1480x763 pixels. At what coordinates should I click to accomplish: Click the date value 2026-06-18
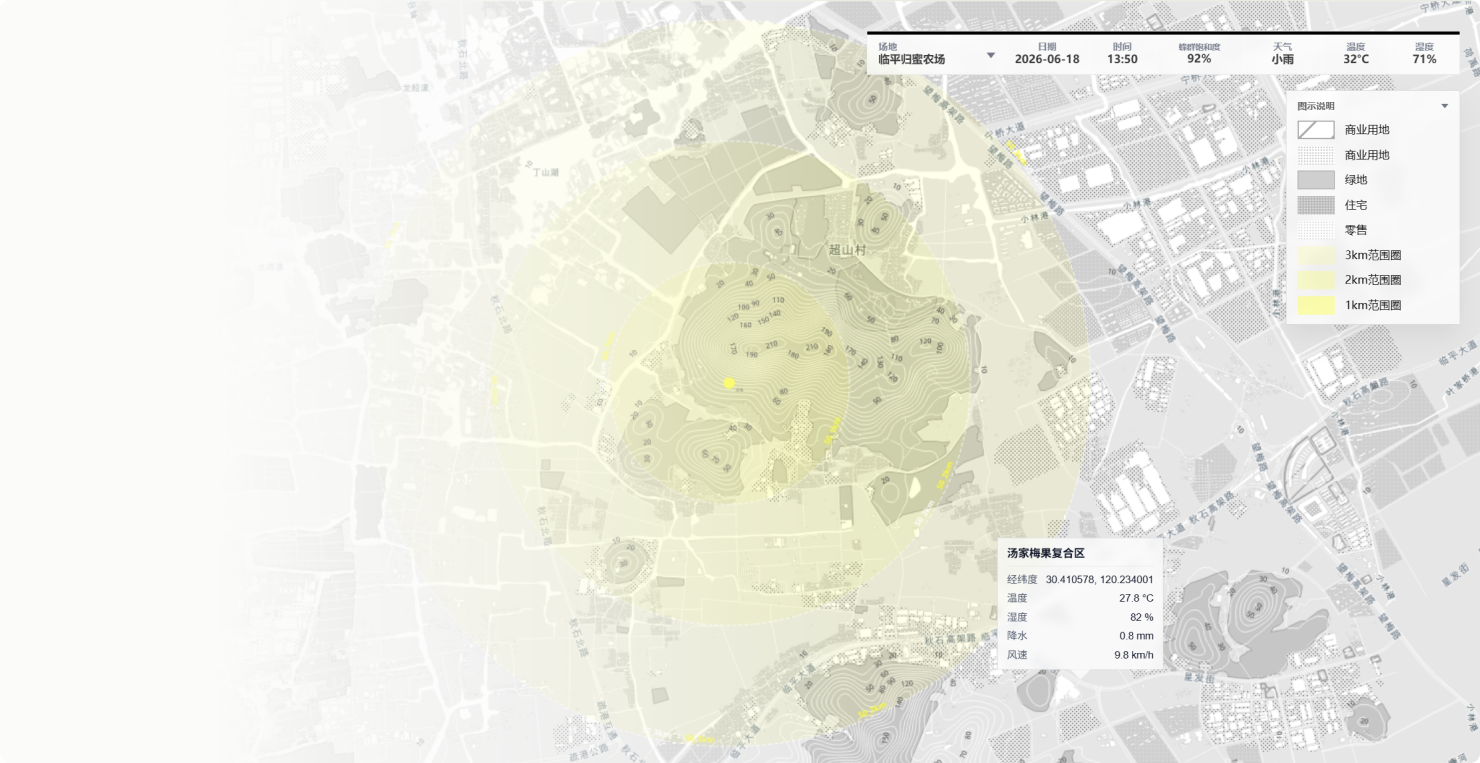(1047, 59)
